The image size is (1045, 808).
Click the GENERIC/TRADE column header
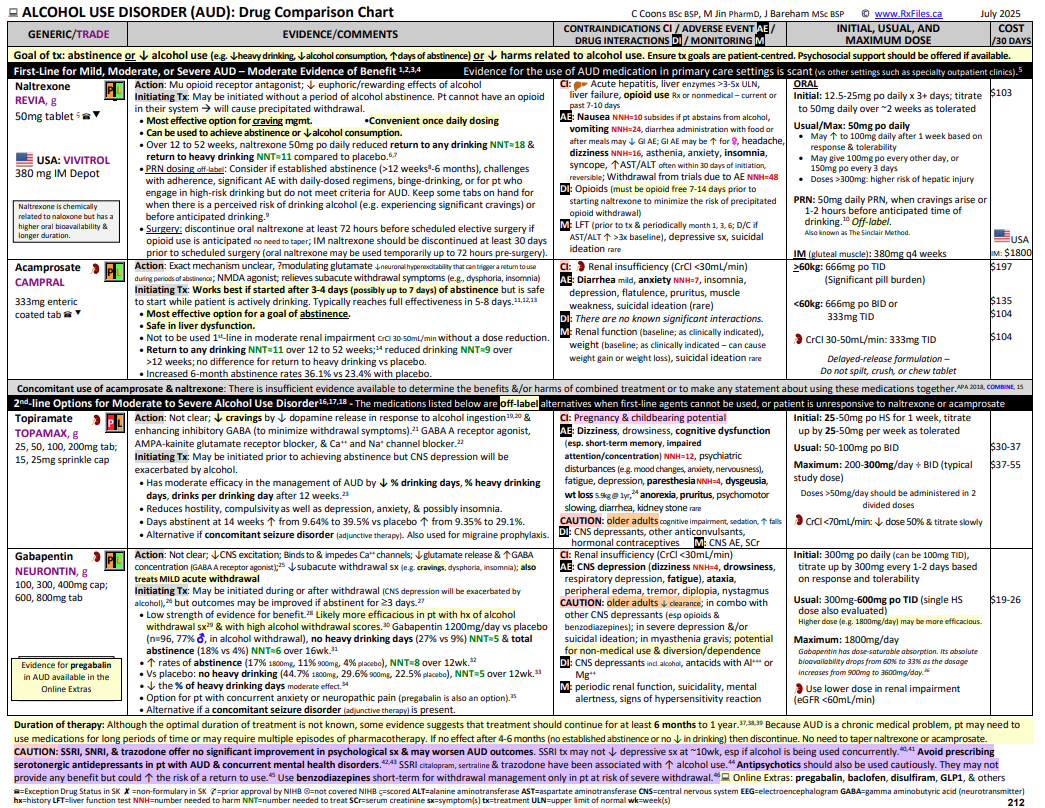click(67, 34)
